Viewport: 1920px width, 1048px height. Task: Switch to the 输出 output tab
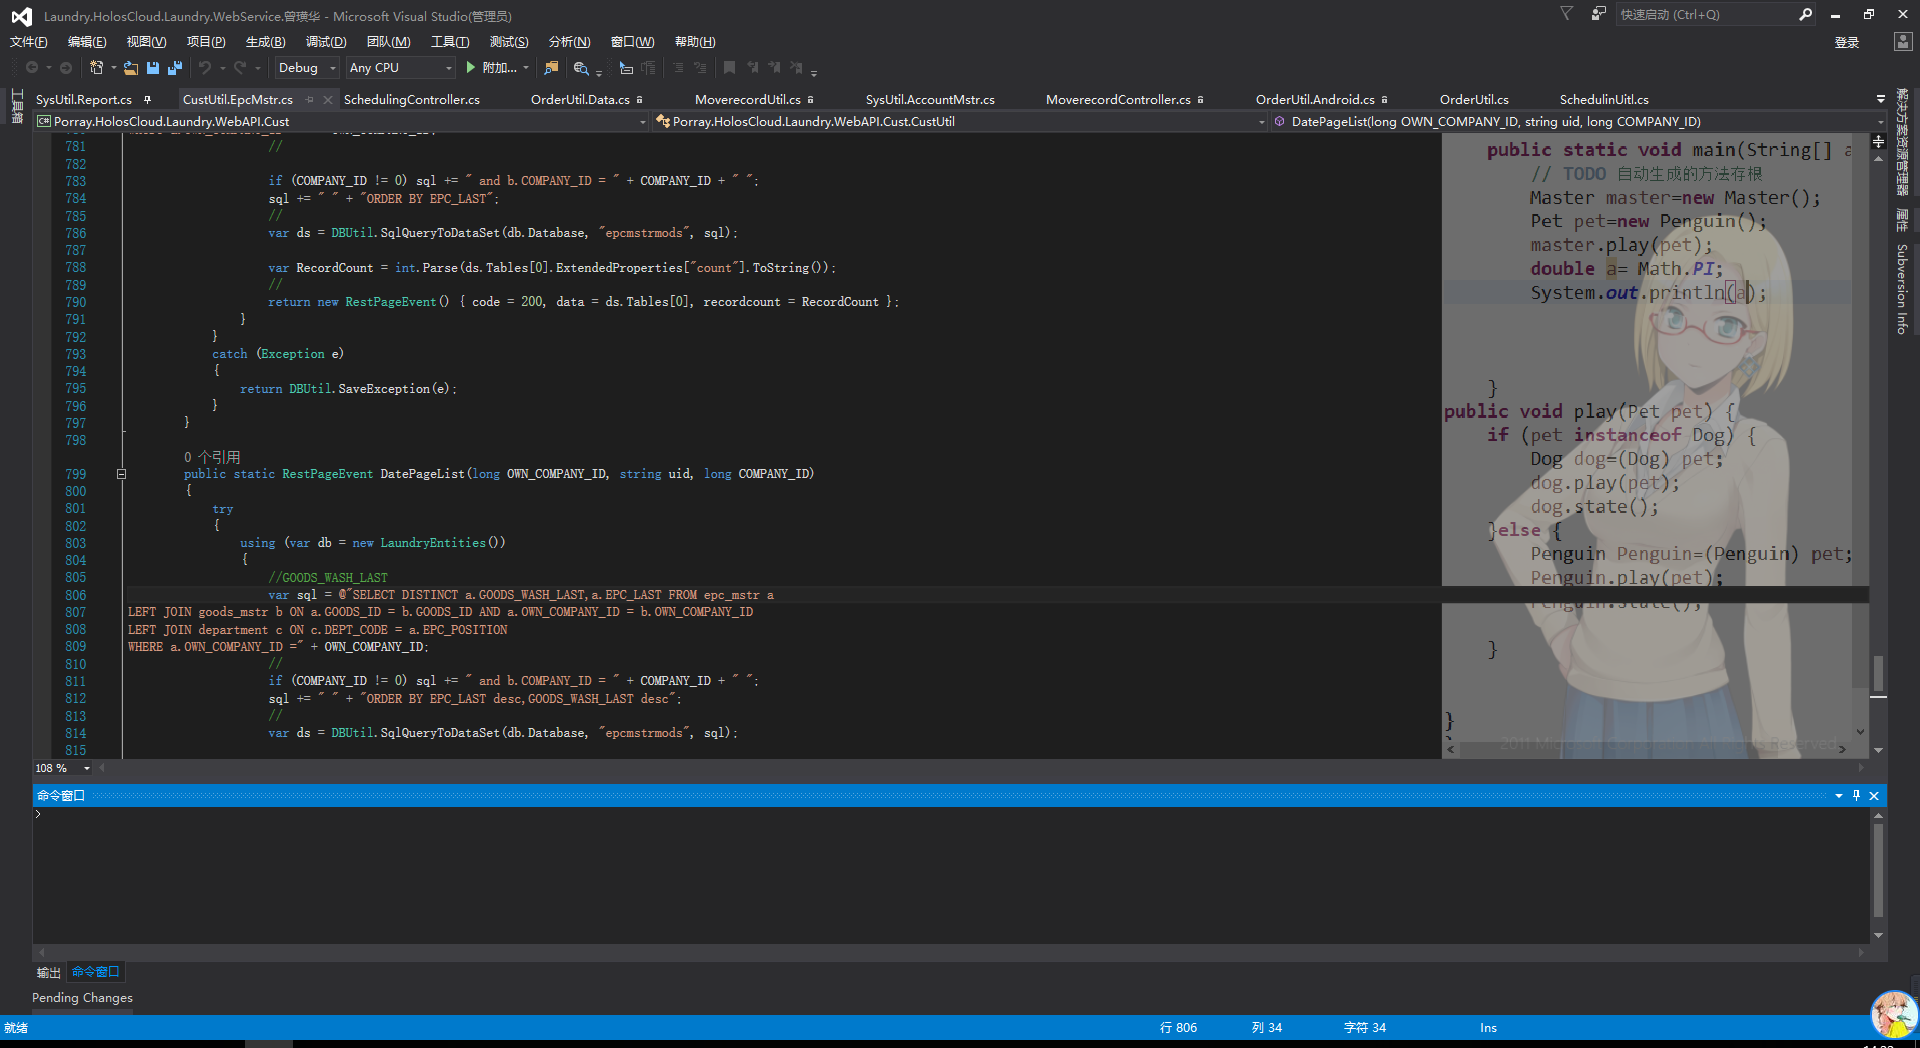coord(49,972)
